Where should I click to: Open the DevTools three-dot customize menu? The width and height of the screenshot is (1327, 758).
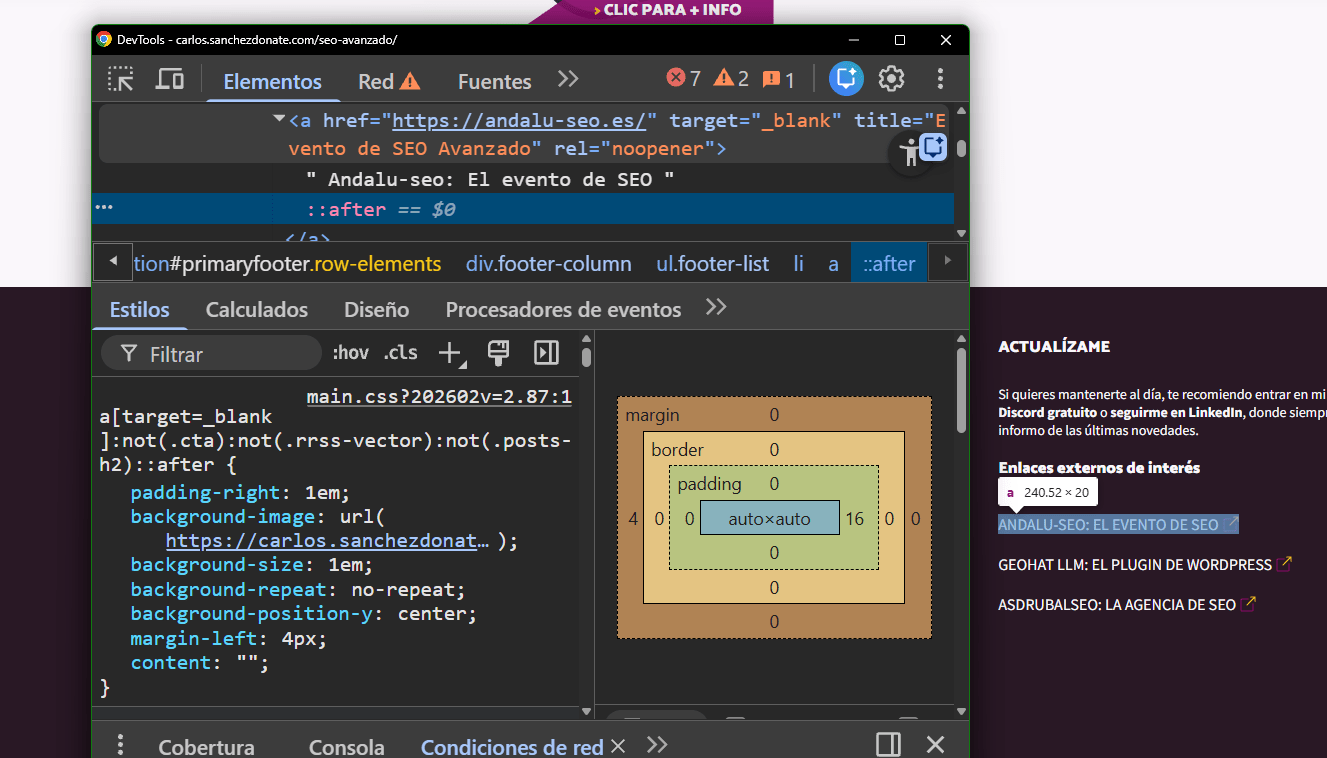(940, 79)
